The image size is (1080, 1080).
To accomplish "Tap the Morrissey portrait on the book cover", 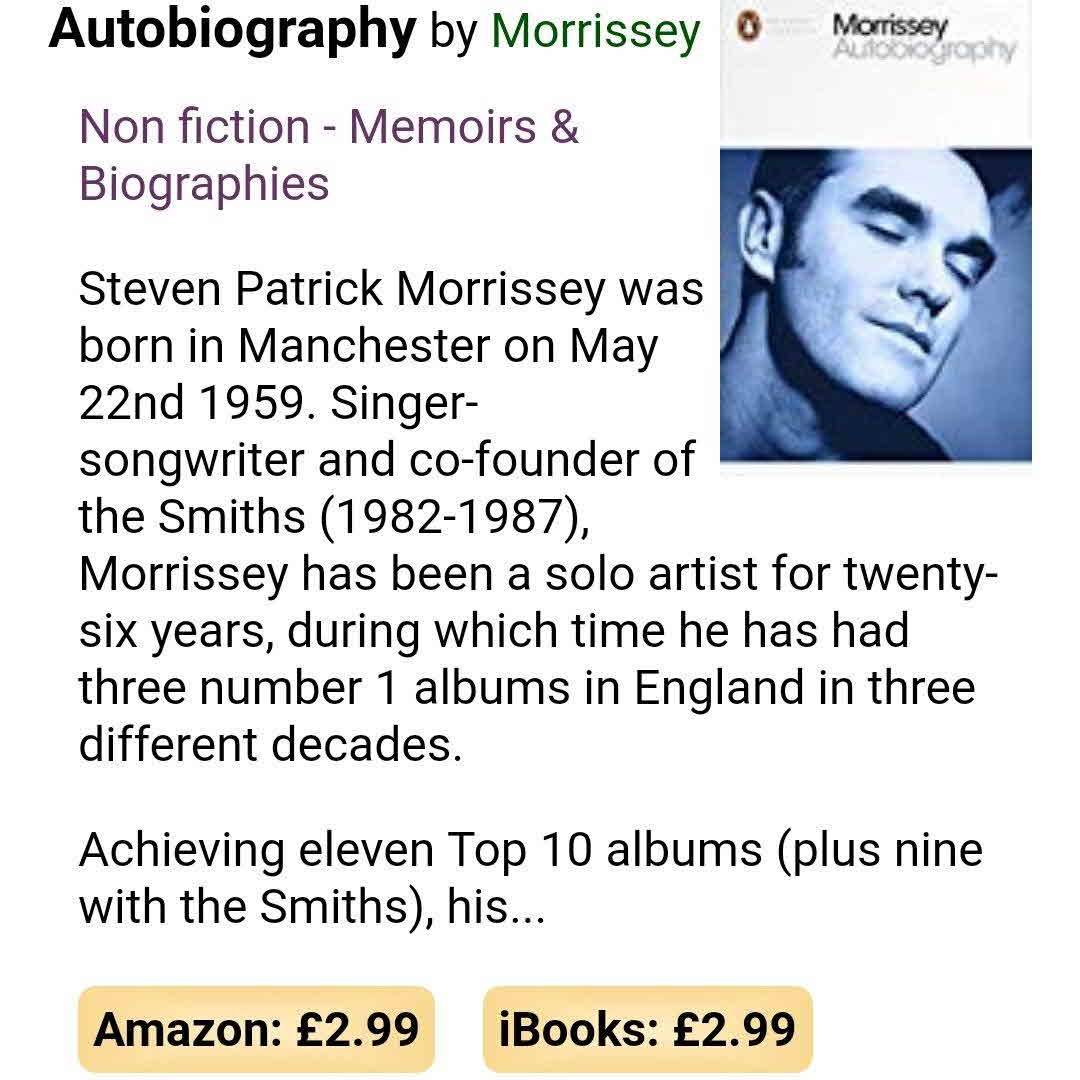I will tap(875, 305).
